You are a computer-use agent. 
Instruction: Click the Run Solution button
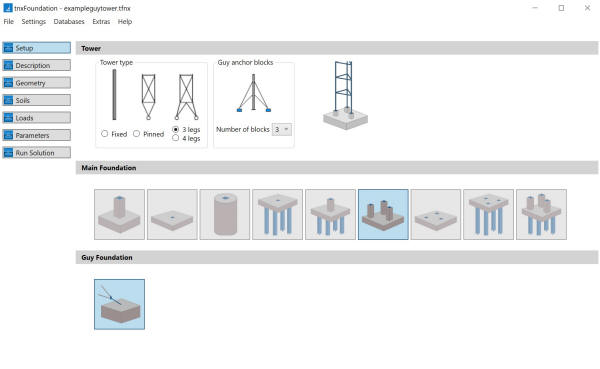37,153
